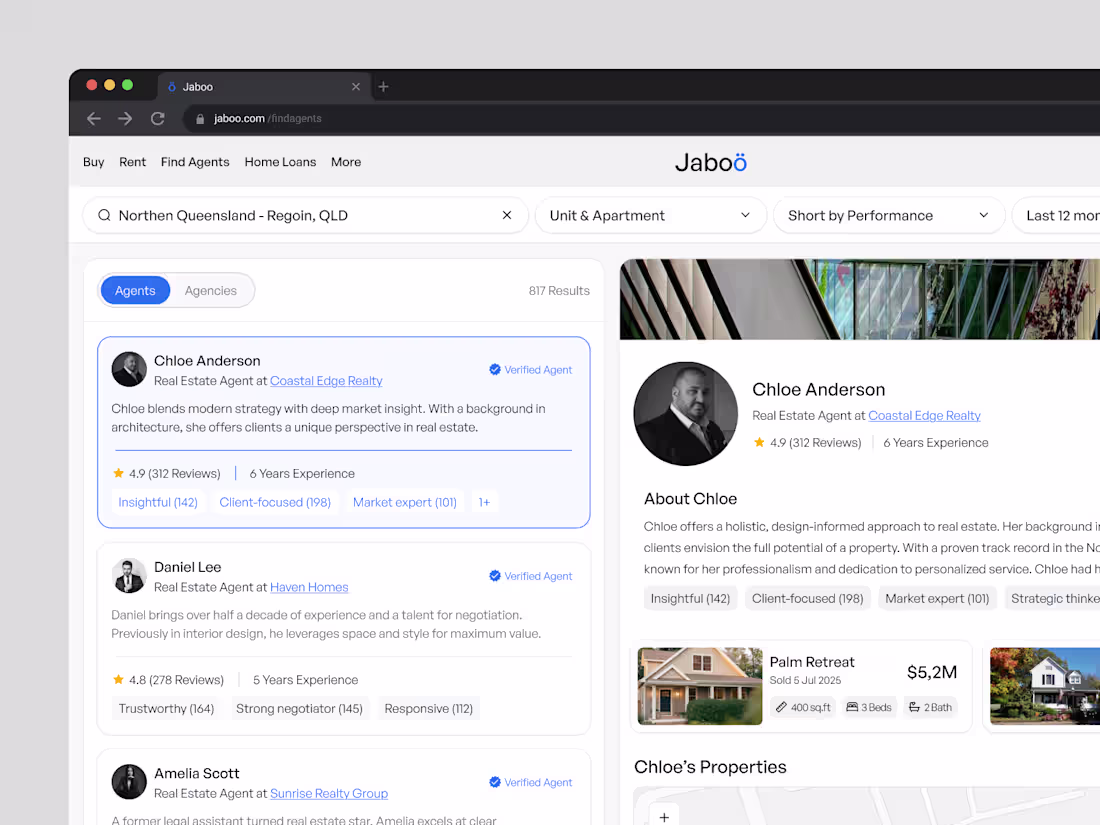This screenshot has width=1100, height=825.
Task: Click the browser back arrow
Action: 93,118
